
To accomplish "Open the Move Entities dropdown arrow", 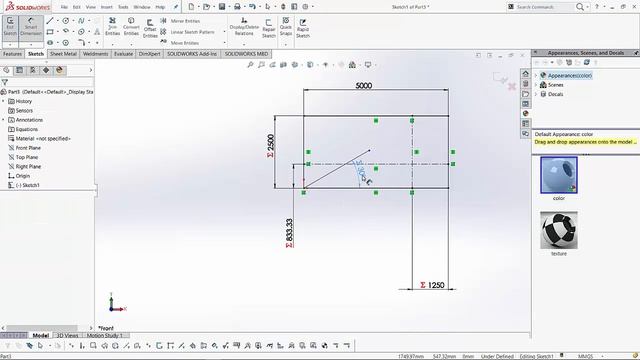I will 224,43.
